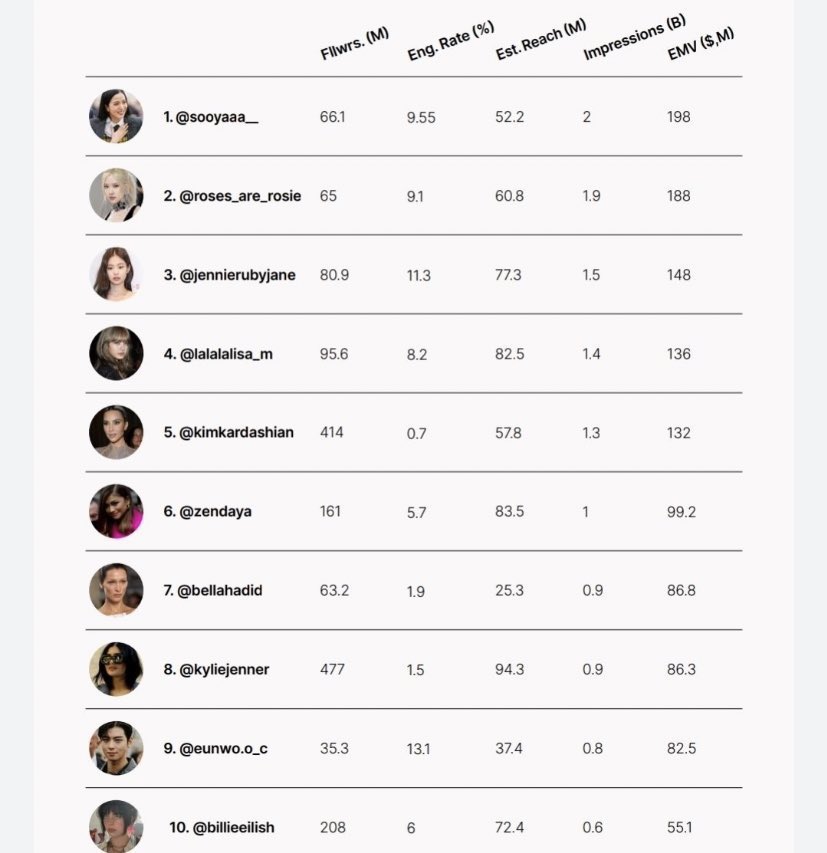Select the @jennierubyjane profile photo
Screen dimensions: 827x853
[x=116, y=274]
